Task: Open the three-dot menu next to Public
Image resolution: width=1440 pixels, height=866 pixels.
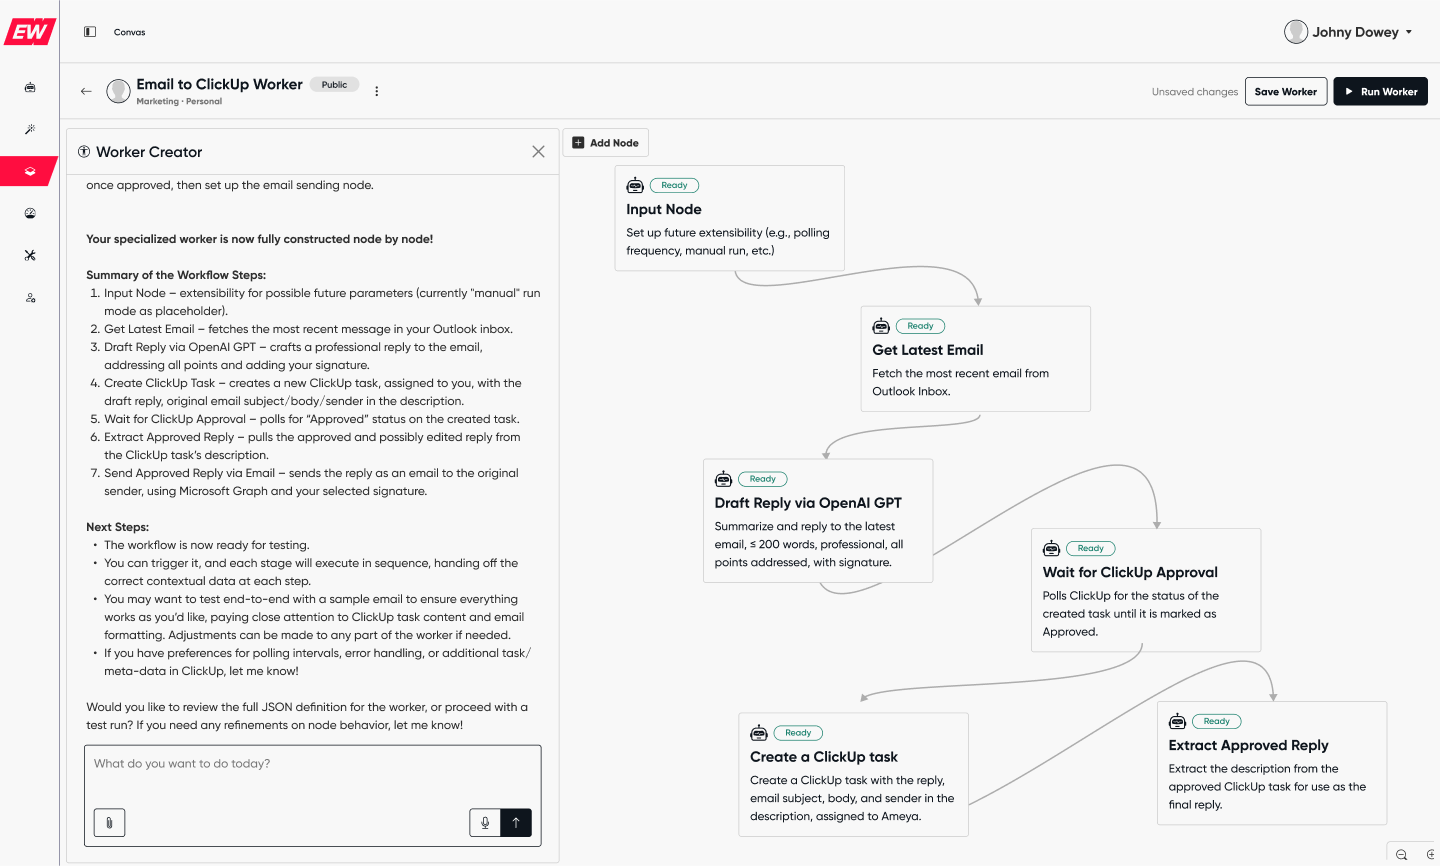Action: (376, 91)
